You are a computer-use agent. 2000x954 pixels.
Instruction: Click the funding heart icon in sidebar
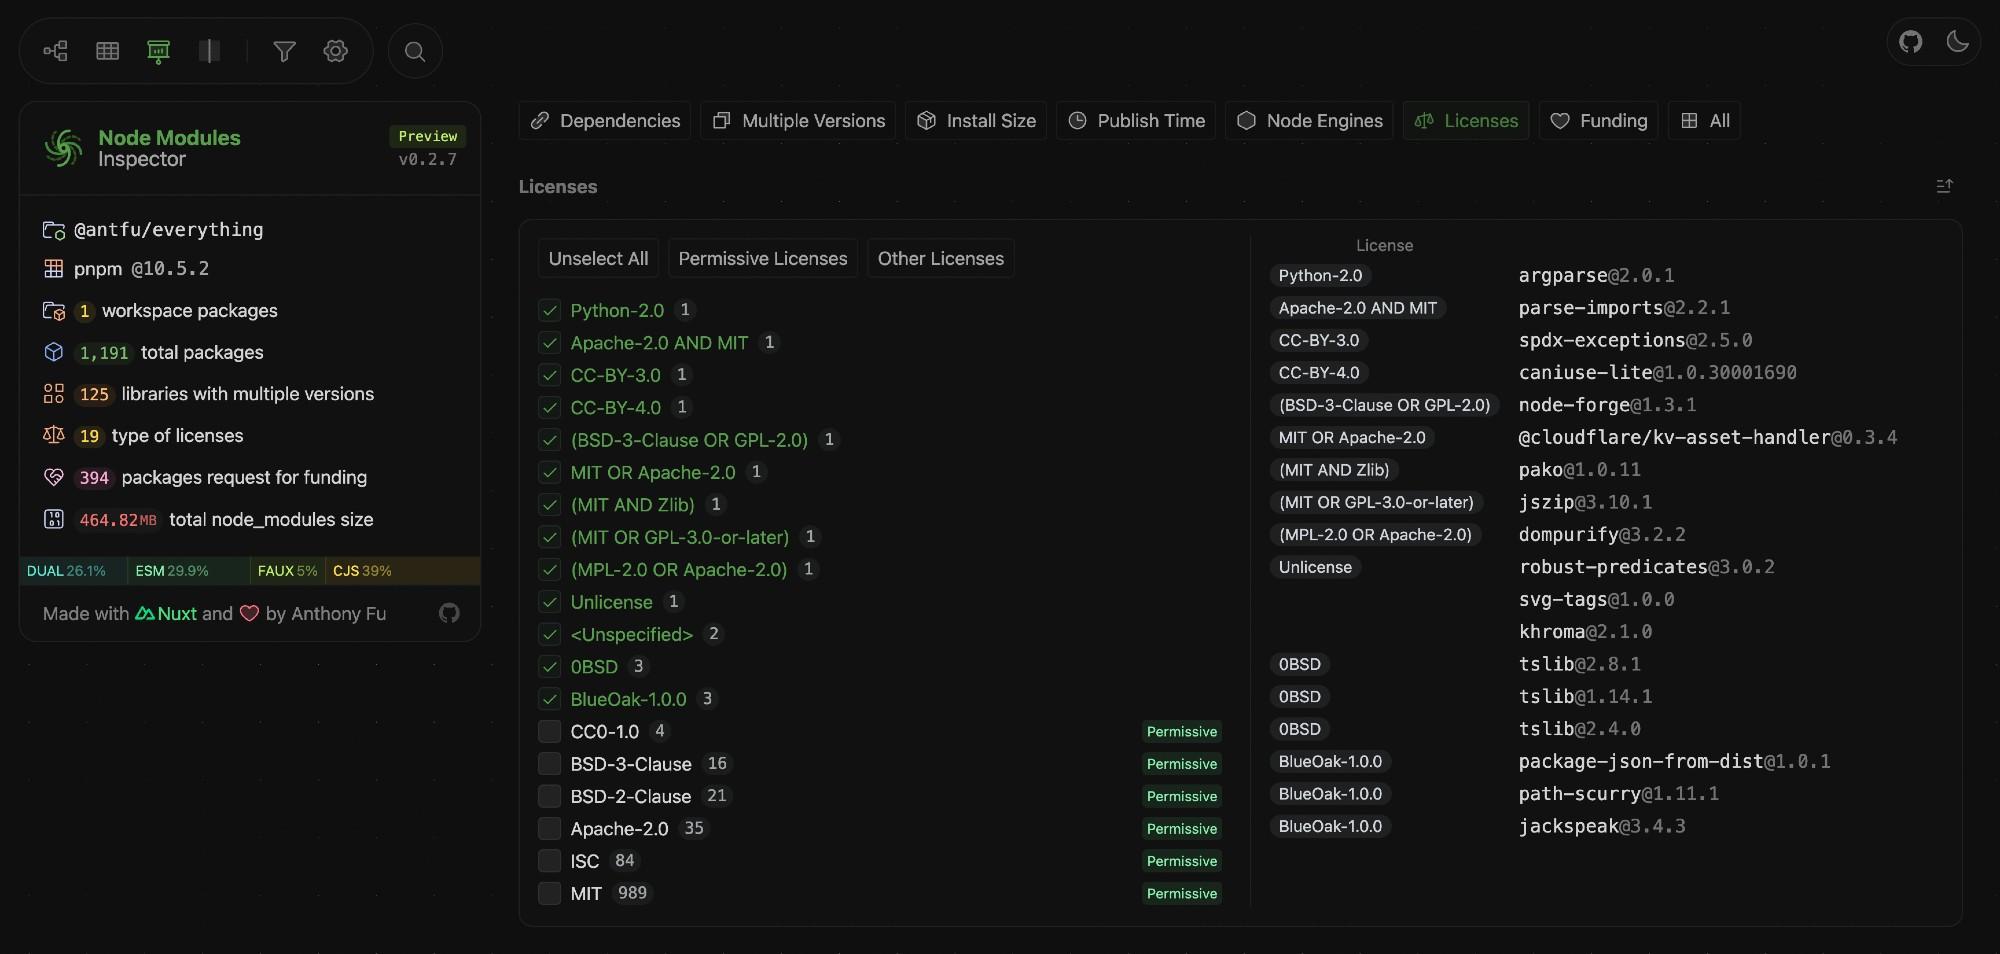(x=54, y=477)
